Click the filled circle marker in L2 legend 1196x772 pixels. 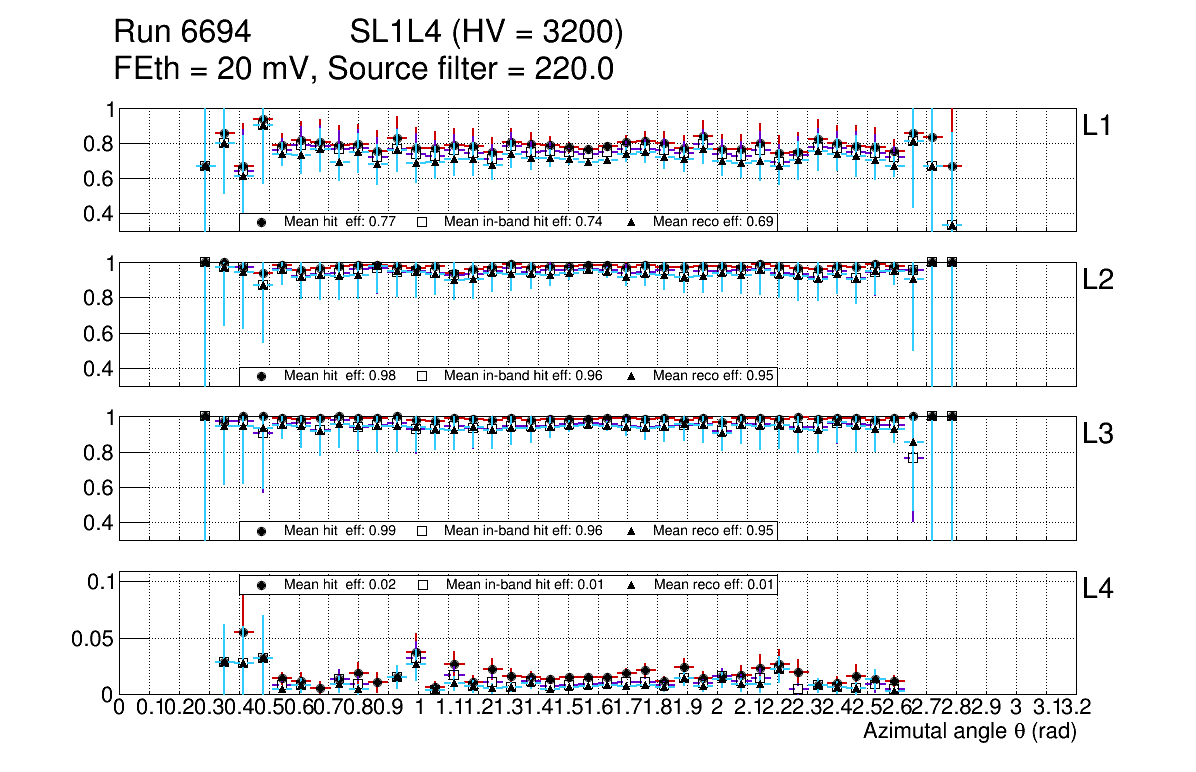262,376
